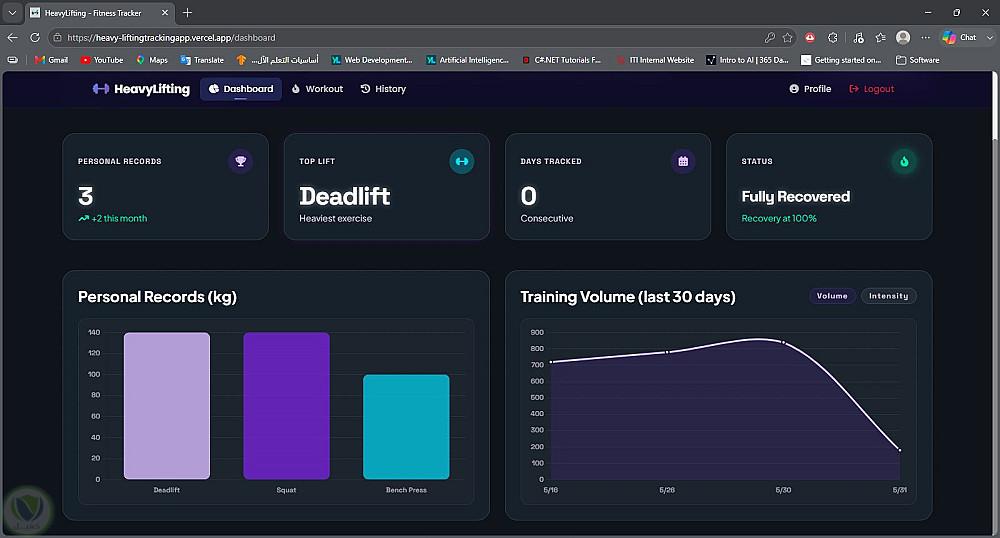Click the flame icon in Status card
This screenshot has height=538, width=1000.
[x=904, y=161]
